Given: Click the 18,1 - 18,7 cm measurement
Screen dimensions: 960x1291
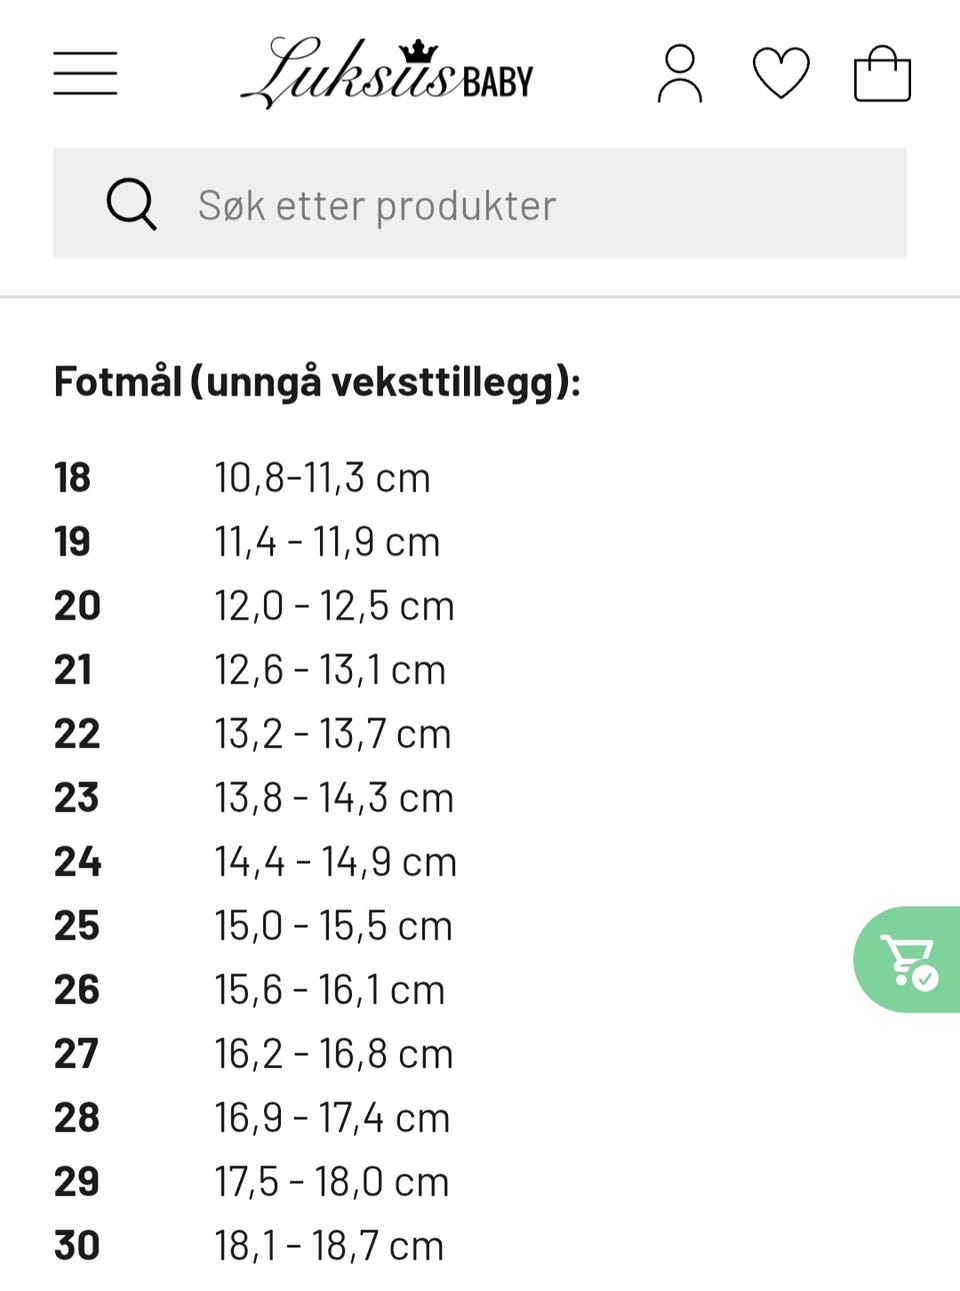Looking at the screenshot, I should coord(329,1246).
